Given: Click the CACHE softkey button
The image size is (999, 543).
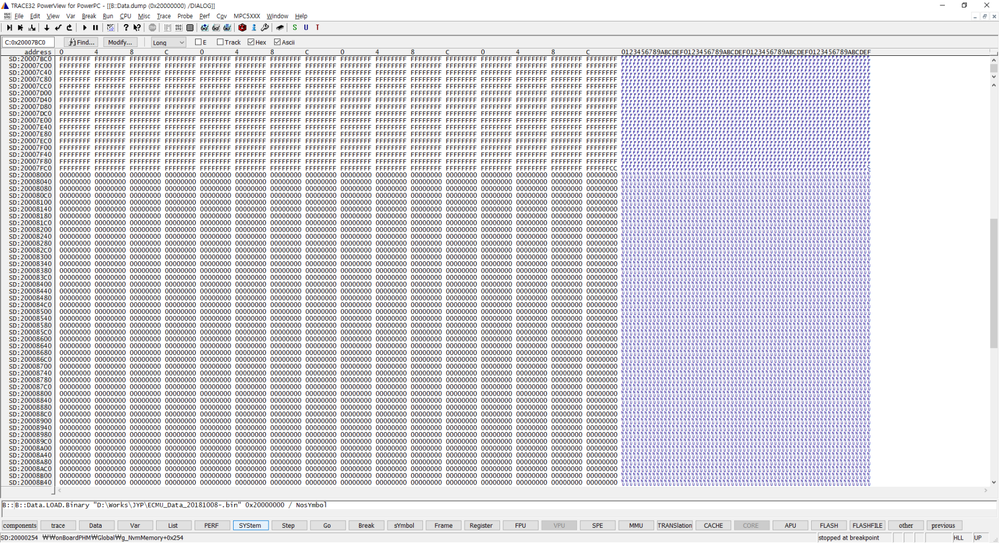Looking at the screenshot, I should pyautogui.click(x=714, y=525).
